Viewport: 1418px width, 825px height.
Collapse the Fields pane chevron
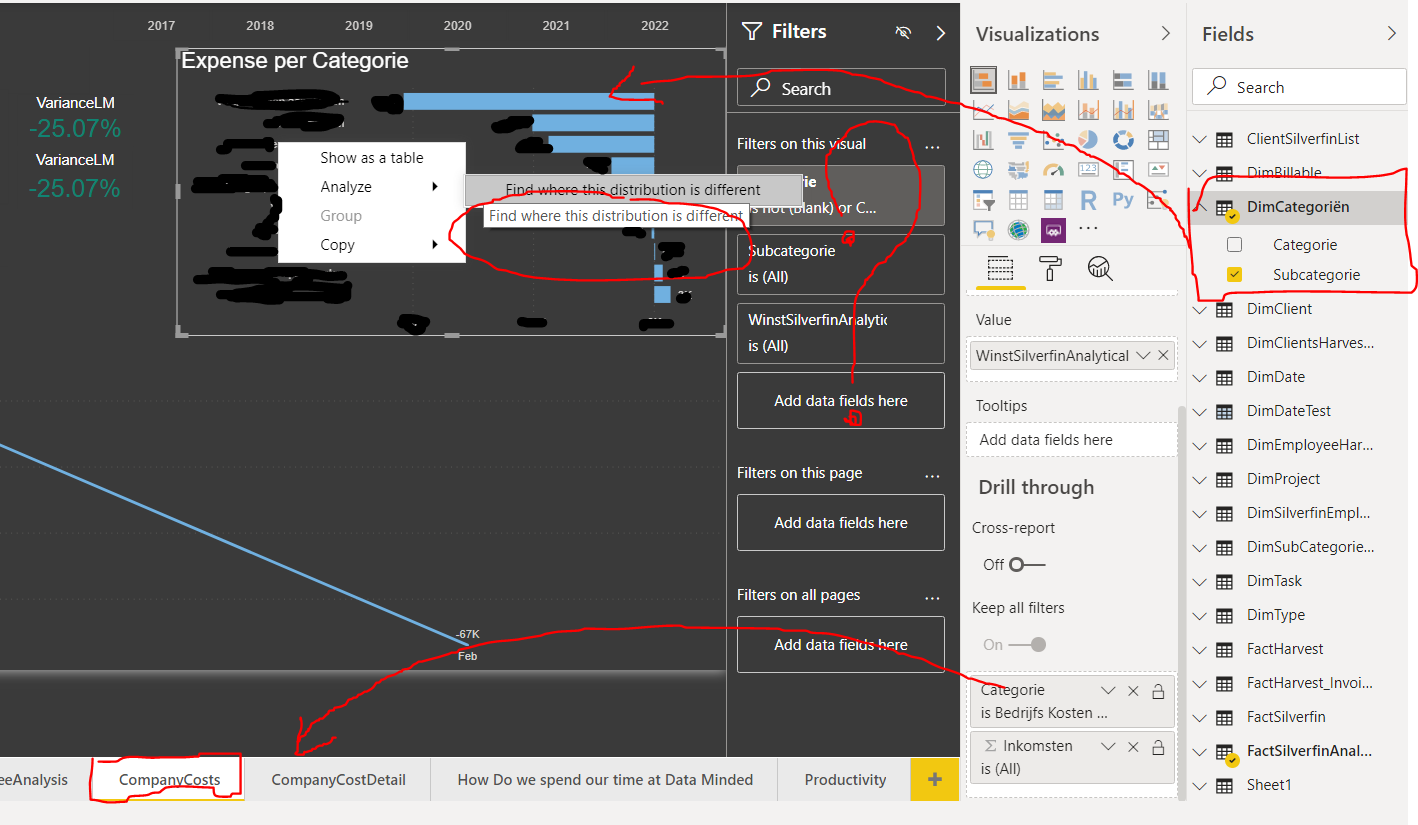pyautogui.click(x=1392, y=33)
